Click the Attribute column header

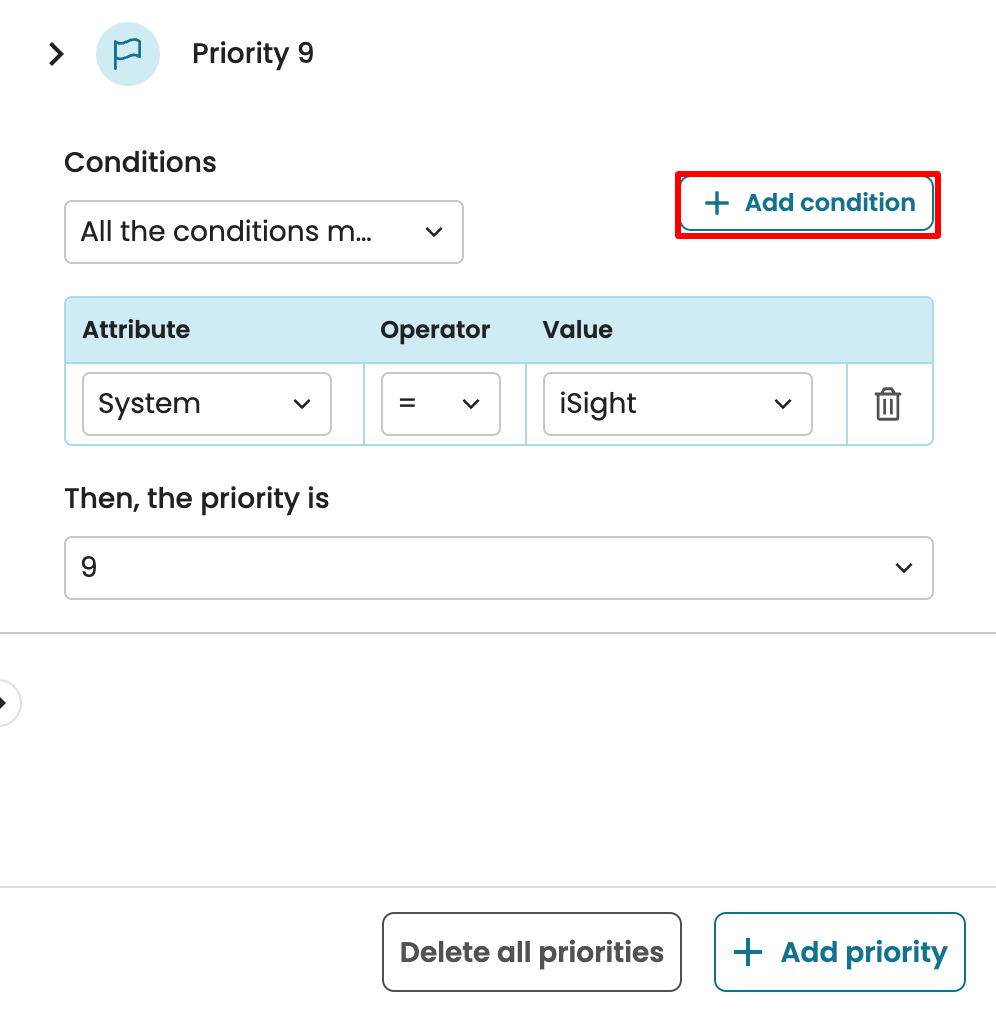[x=136, y=330]
